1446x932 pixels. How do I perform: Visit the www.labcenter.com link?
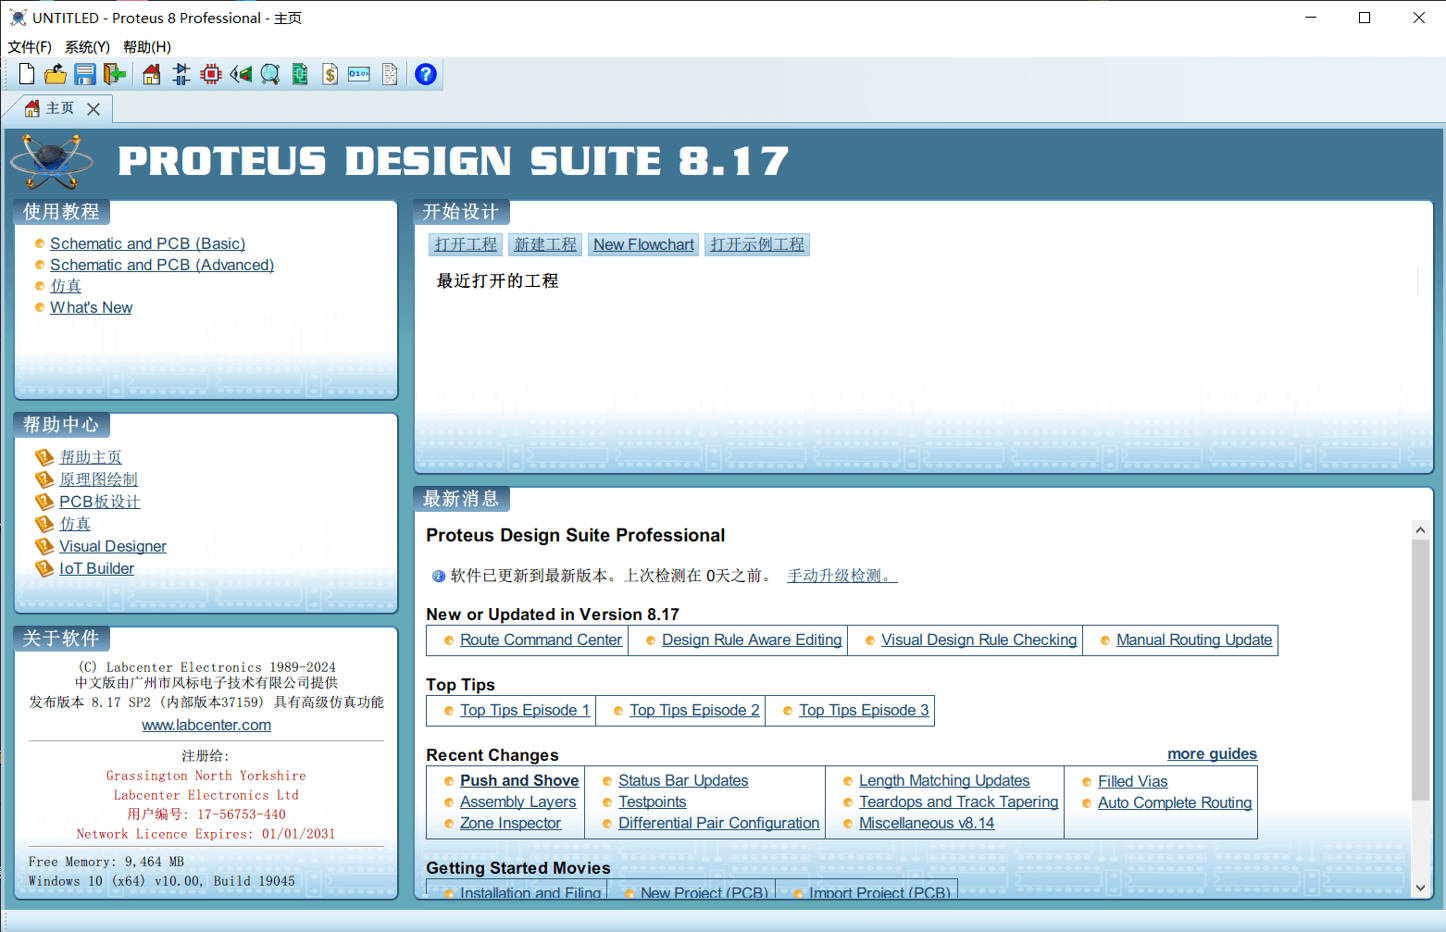pyautogui.click(x=206, y=725)
